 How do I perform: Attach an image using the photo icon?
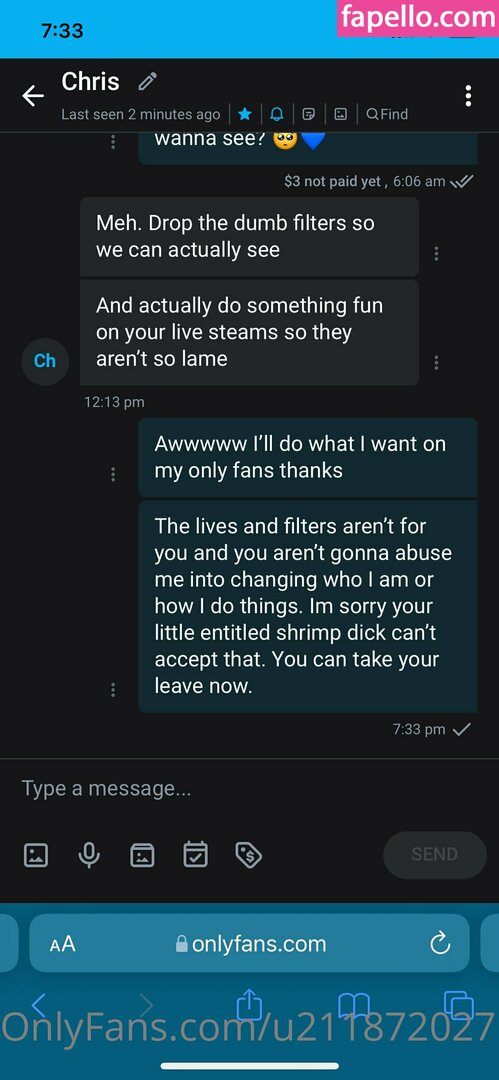(36, 855)
